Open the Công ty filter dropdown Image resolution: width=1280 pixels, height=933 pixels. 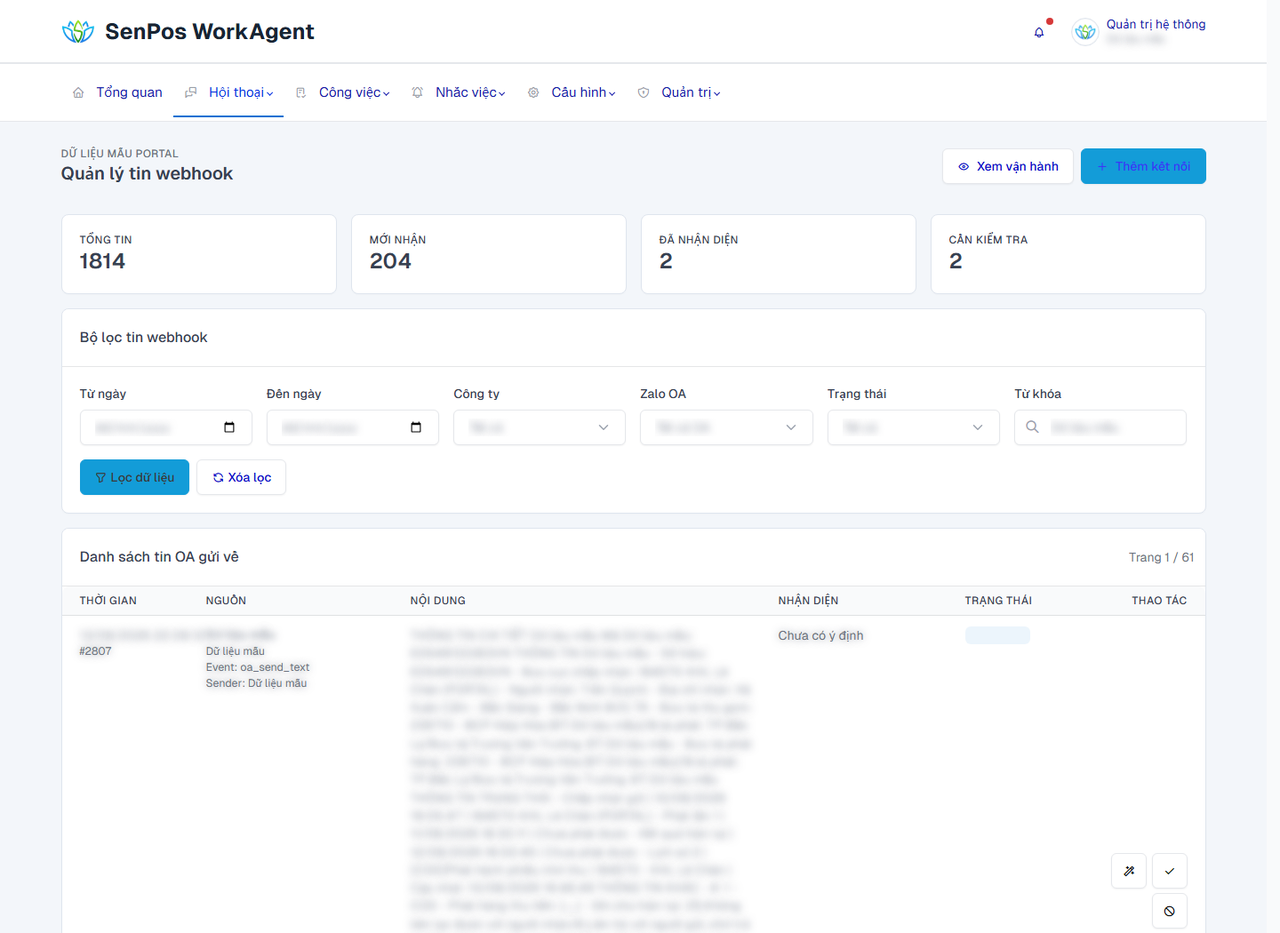click(x=539, y=428)
